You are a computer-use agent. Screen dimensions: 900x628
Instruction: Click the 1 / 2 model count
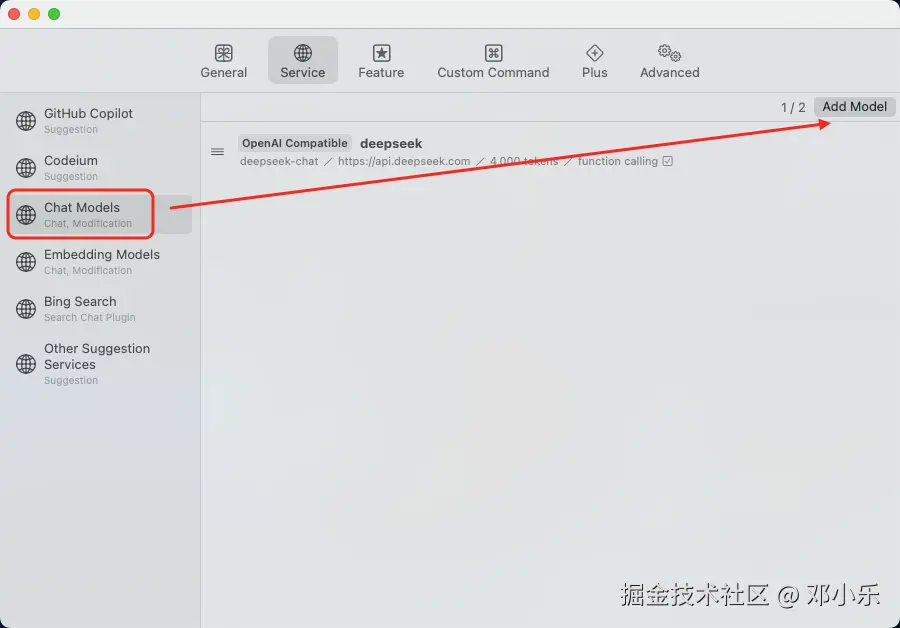pyautogui.click(x=793, y=107)
